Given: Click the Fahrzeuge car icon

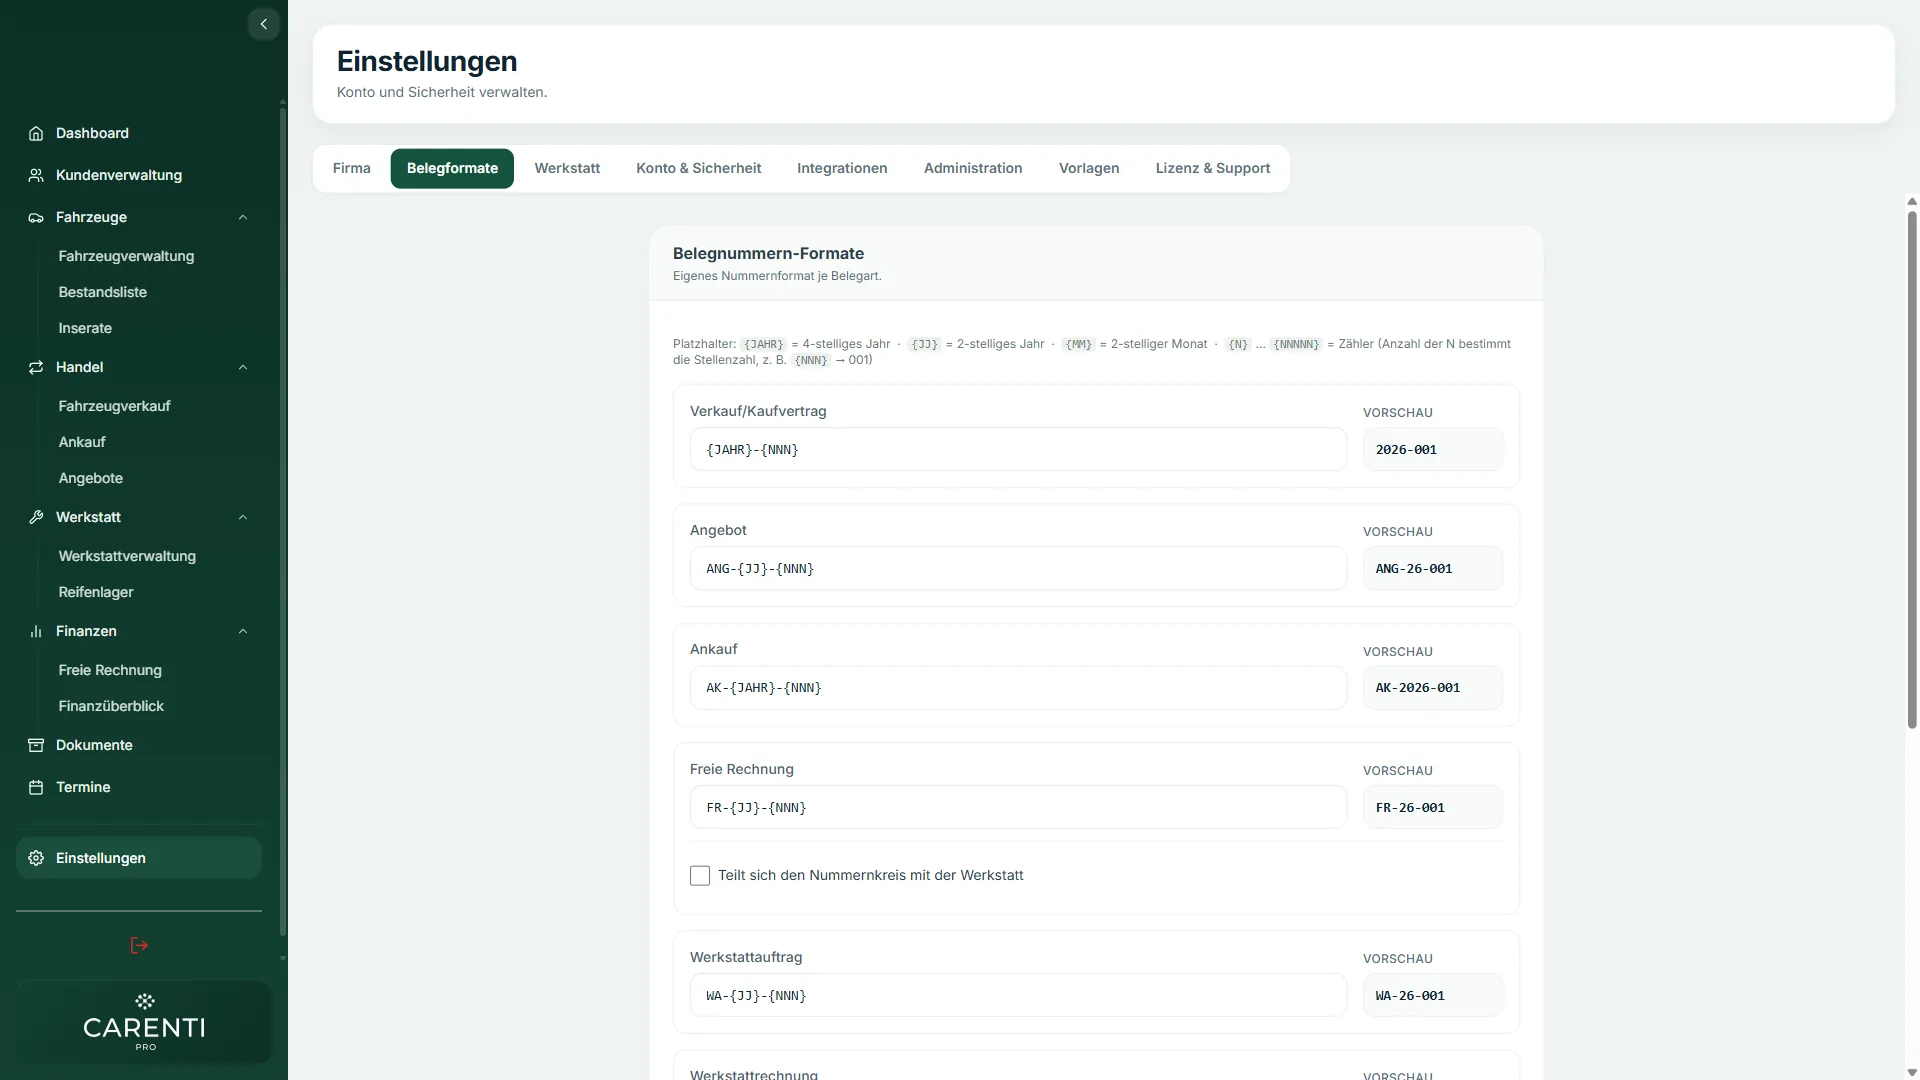Looking at the screenshot, I should point(36,217).
